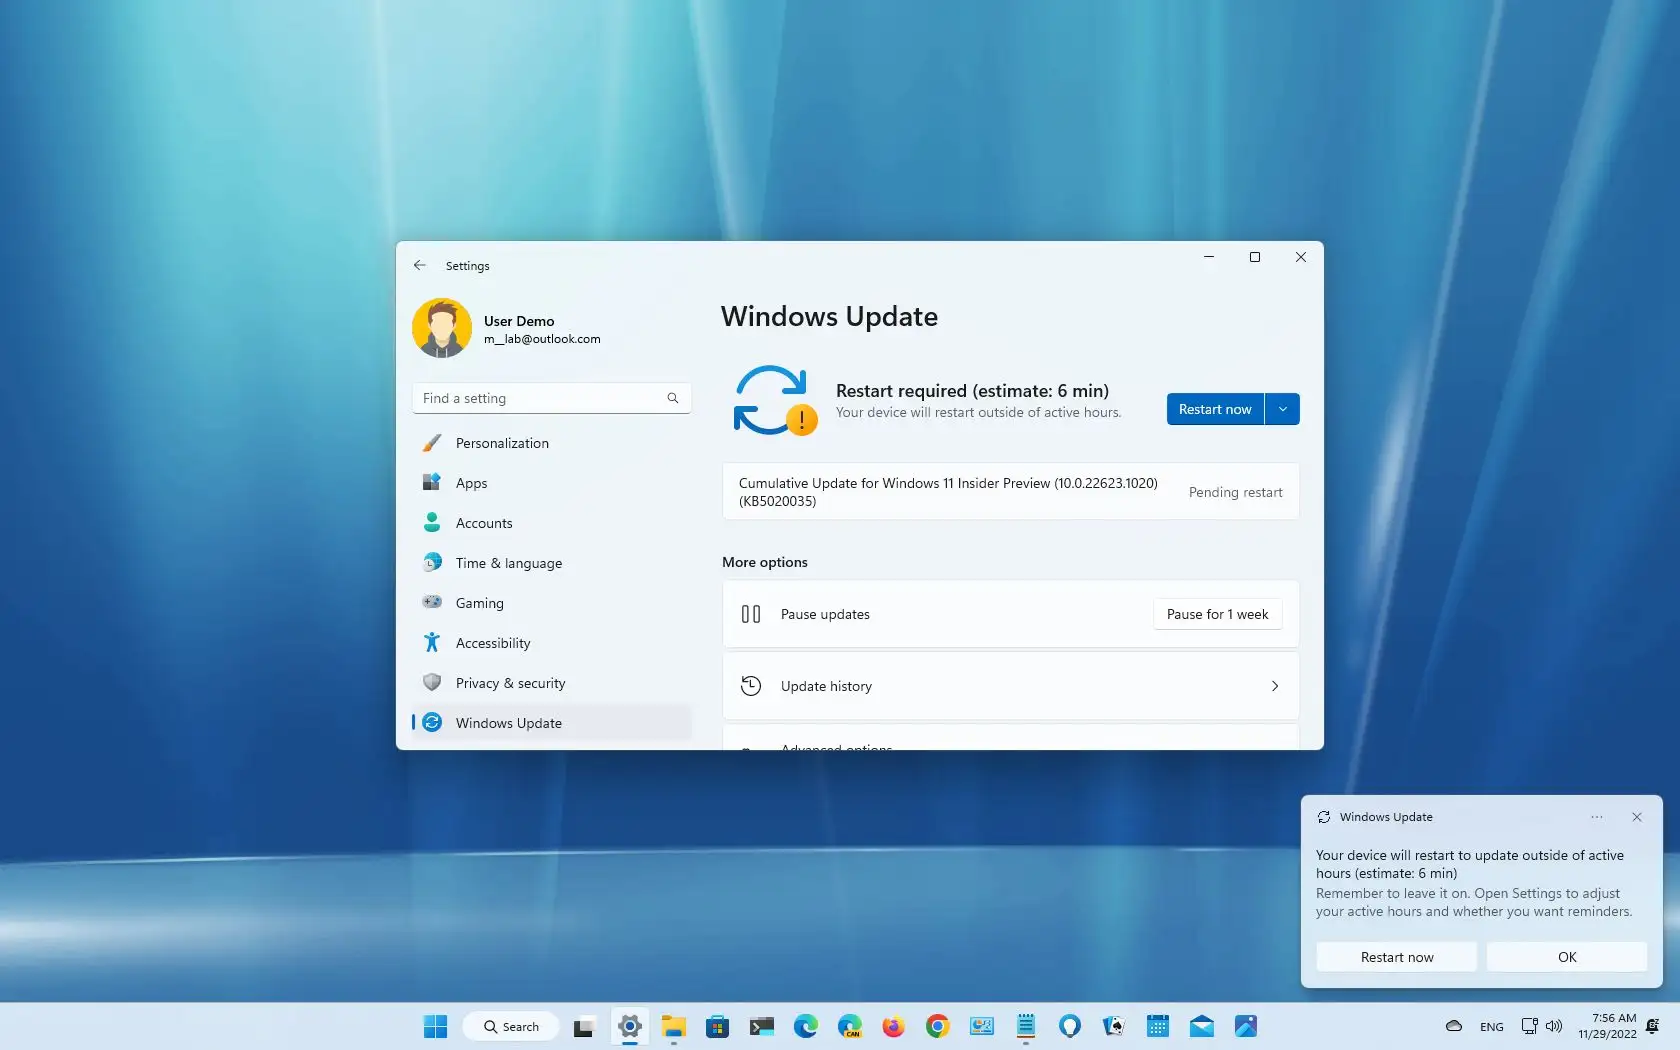Click the back arrow in Settings
Screen dimensions: 1680x1050
coord(420,265)
